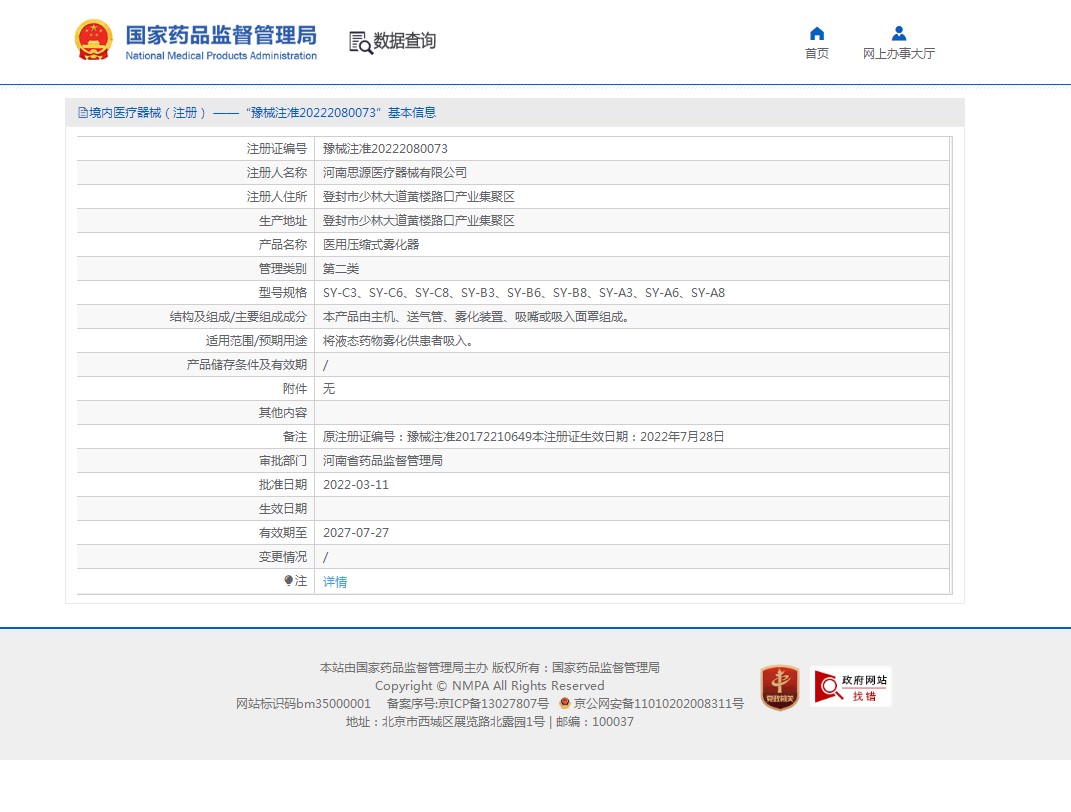Select the model list starting SY-C3
Viewport: 1071px width, 812px height.
click(524, 293)
